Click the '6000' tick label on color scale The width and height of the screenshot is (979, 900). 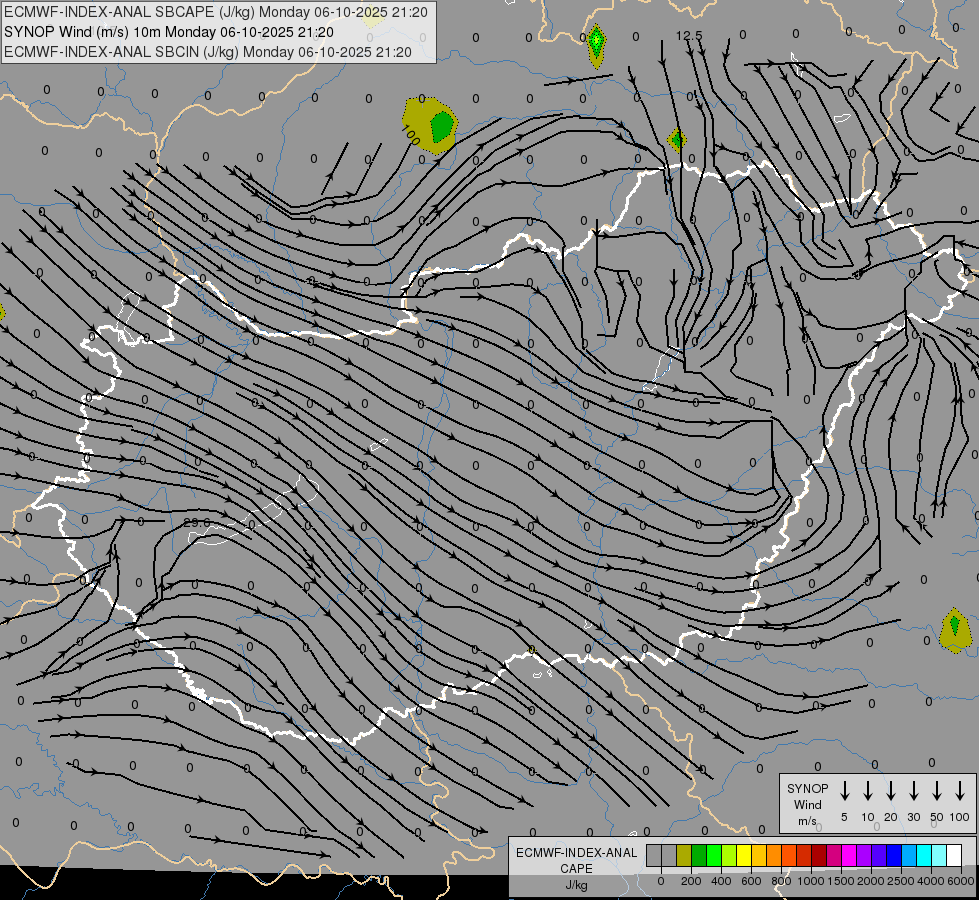tap(961, 881)
